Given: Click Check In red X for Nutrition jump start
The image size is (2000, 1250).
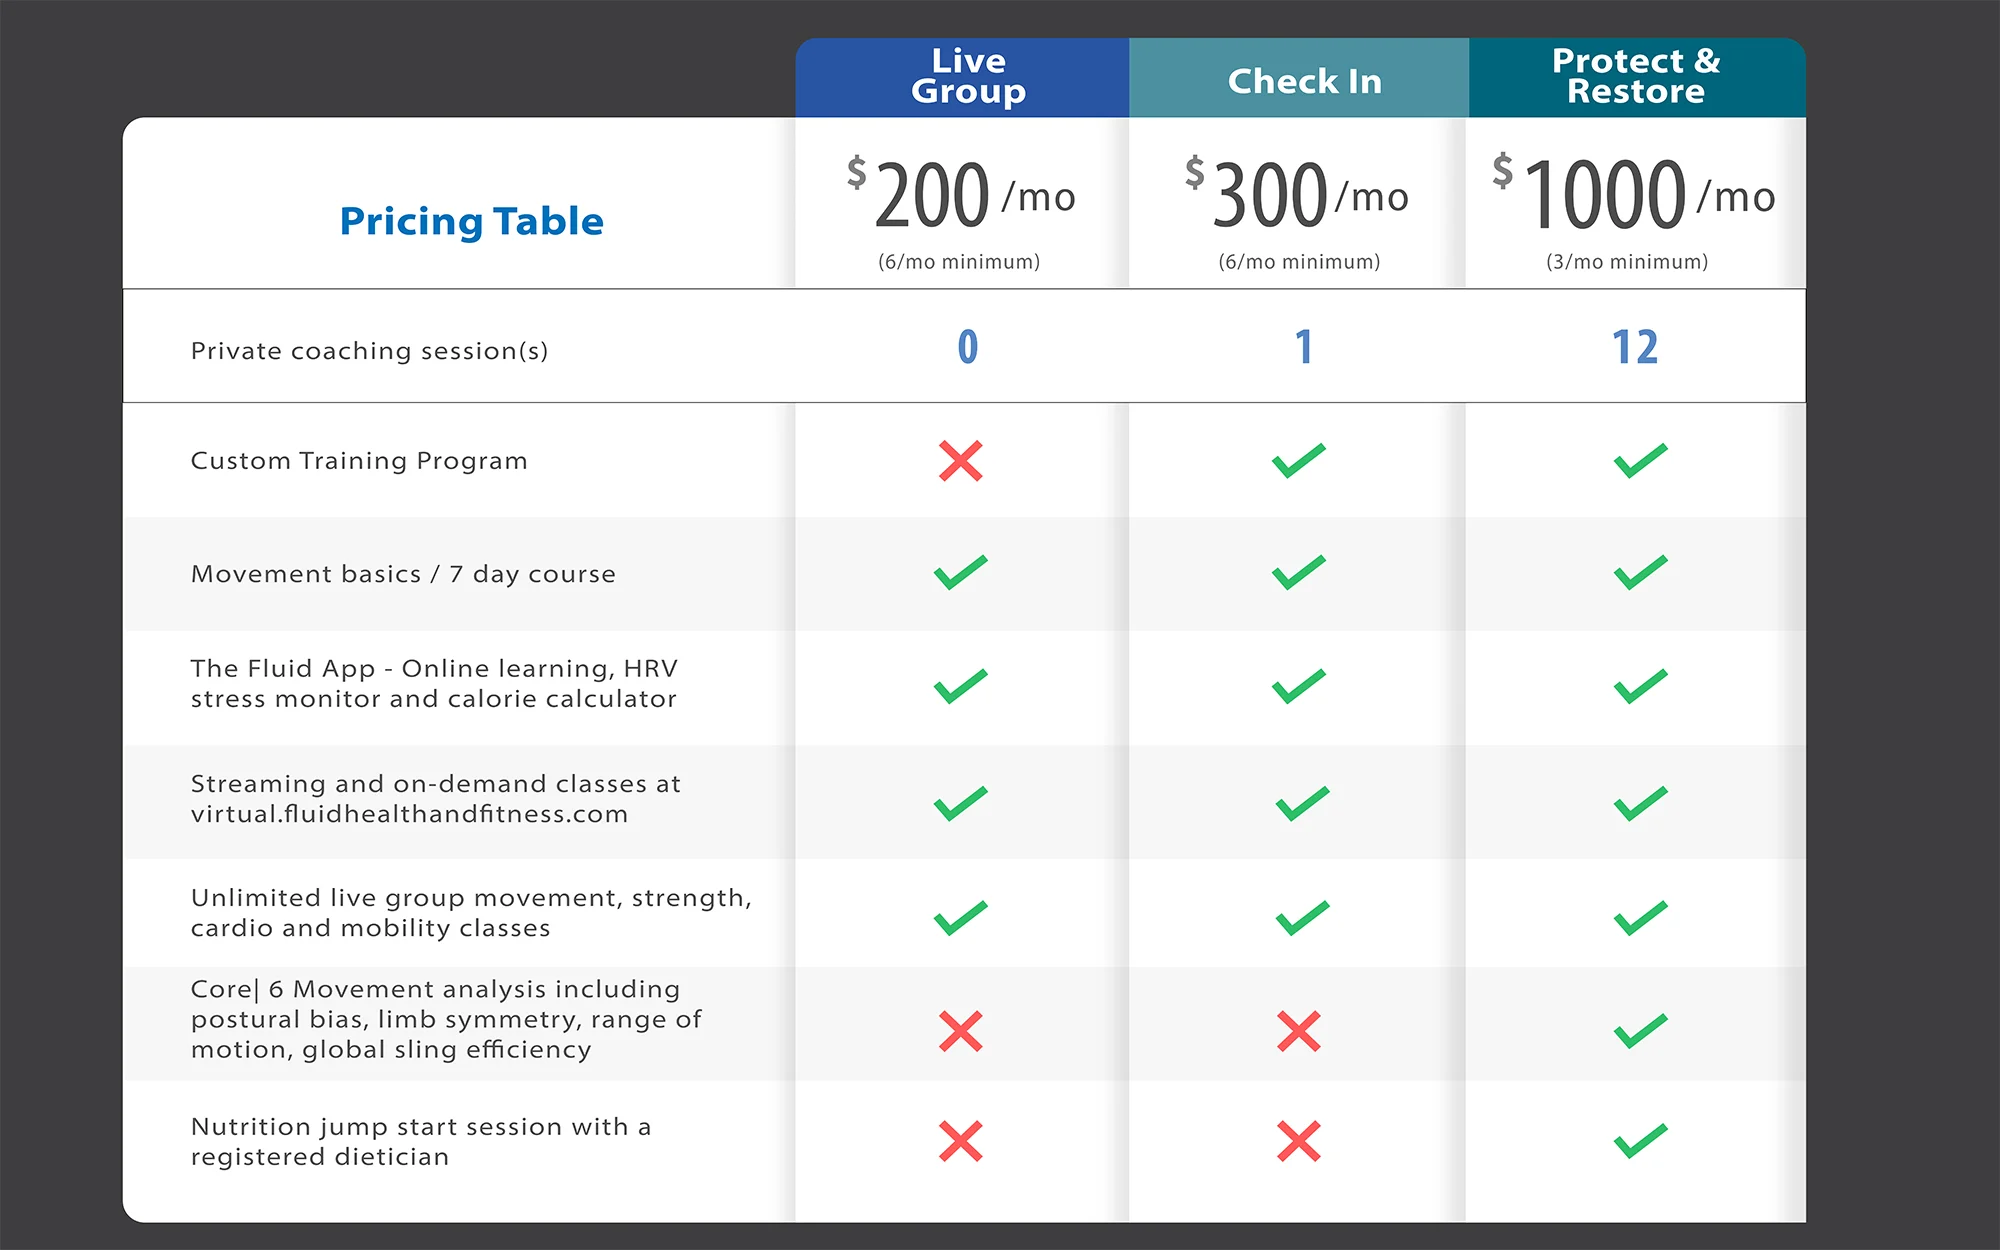Looking at the screenshot, I should (x=1299, y=1141).
